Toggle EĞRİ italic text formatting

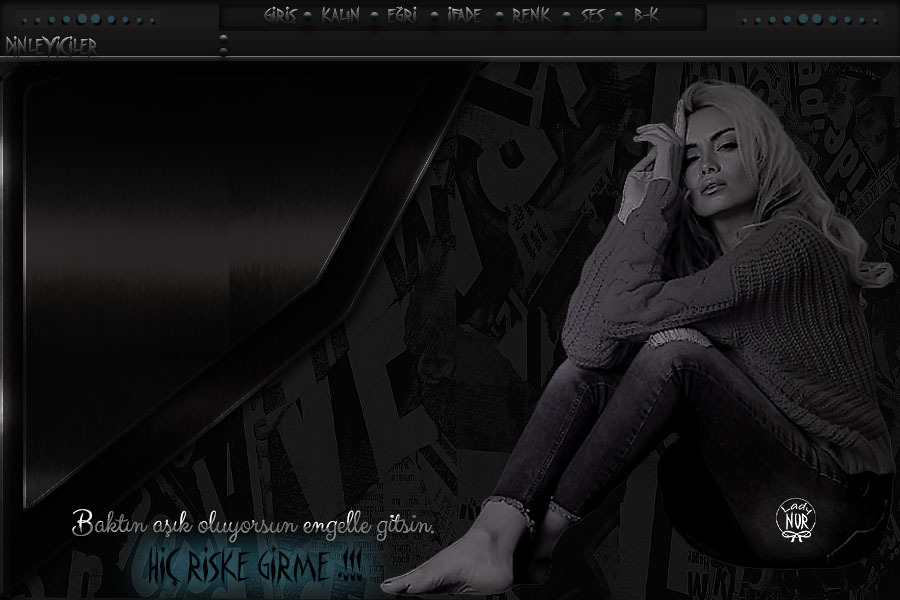(x=402, y=16)
